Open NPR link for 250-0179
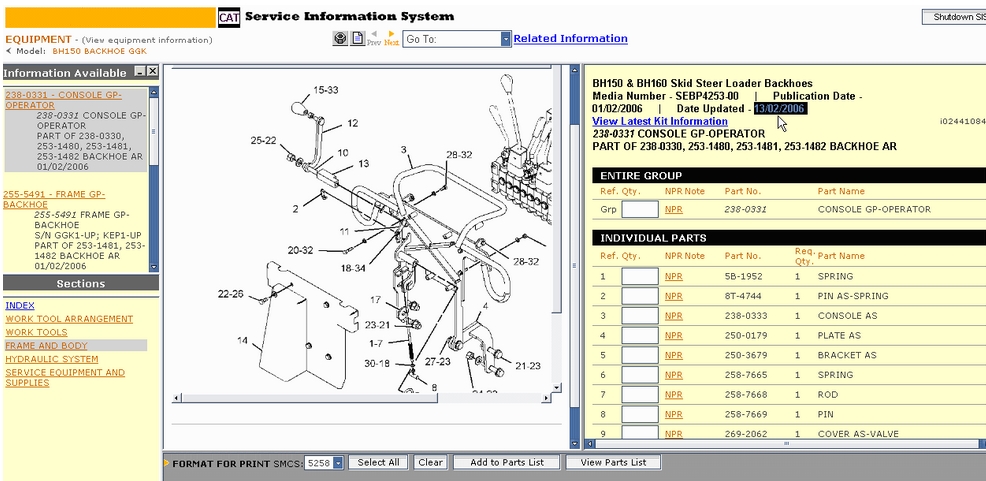 pos(673,336)
